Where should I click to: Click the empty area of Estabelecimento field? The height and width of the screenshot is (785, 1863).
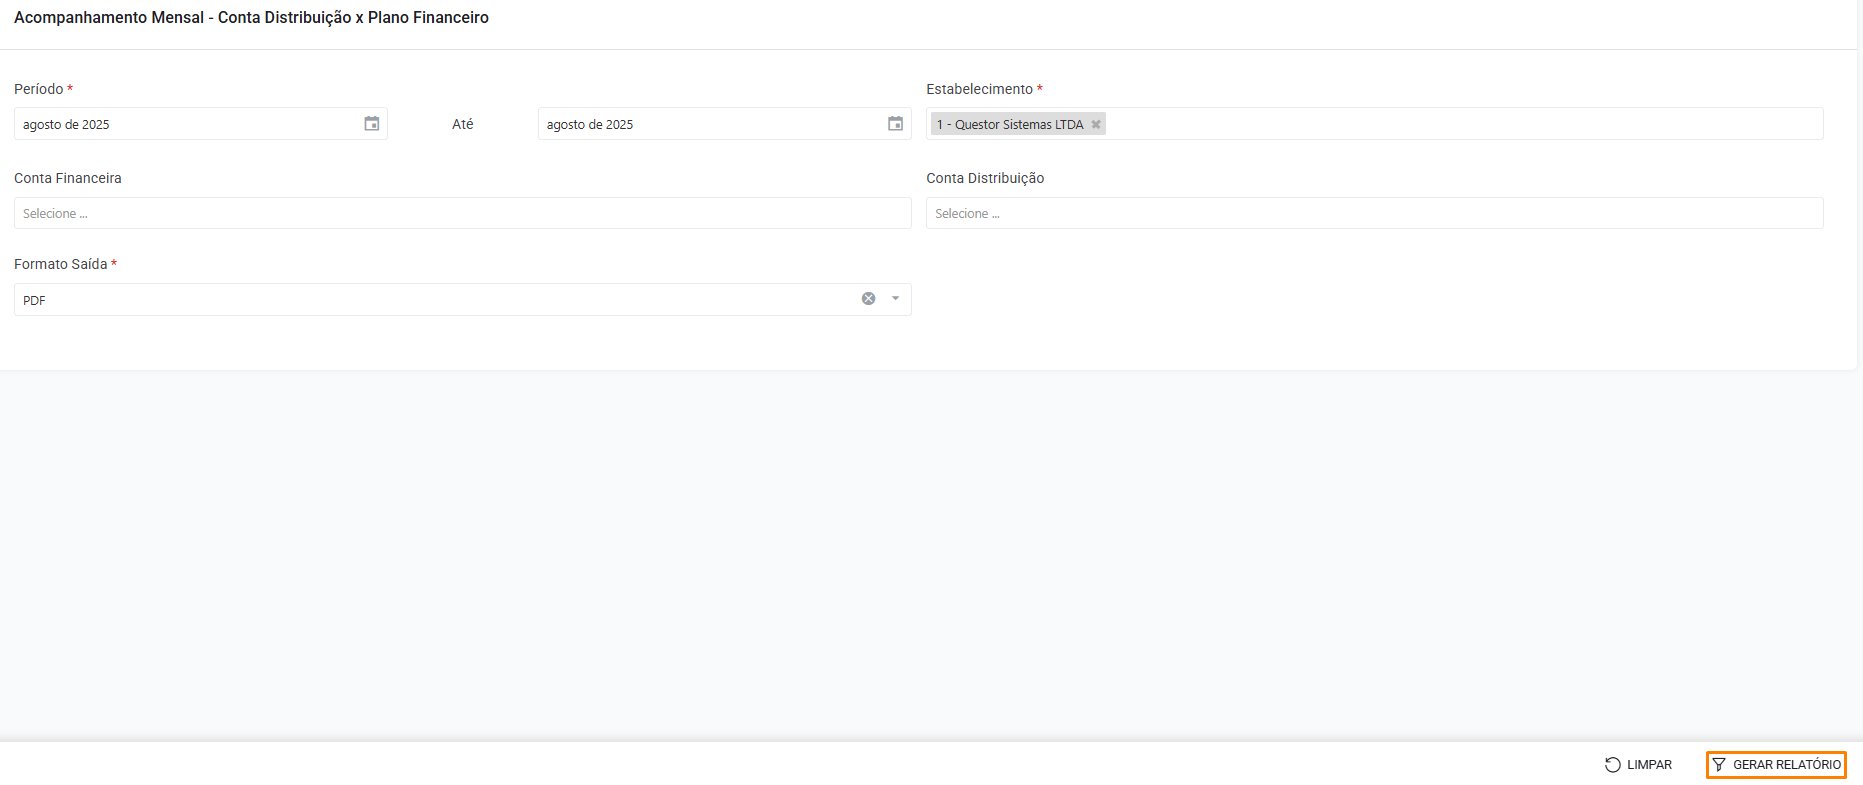(x=1460, y=124)
